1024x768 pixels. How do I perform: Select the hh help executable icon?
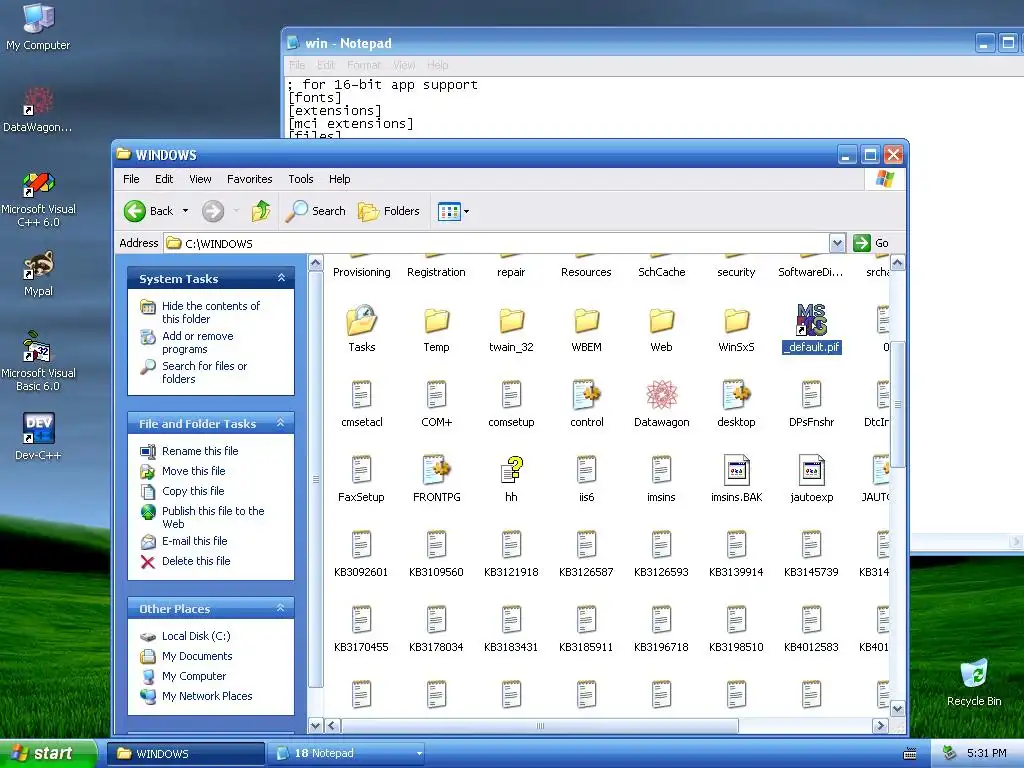click(x=511, y=470)
